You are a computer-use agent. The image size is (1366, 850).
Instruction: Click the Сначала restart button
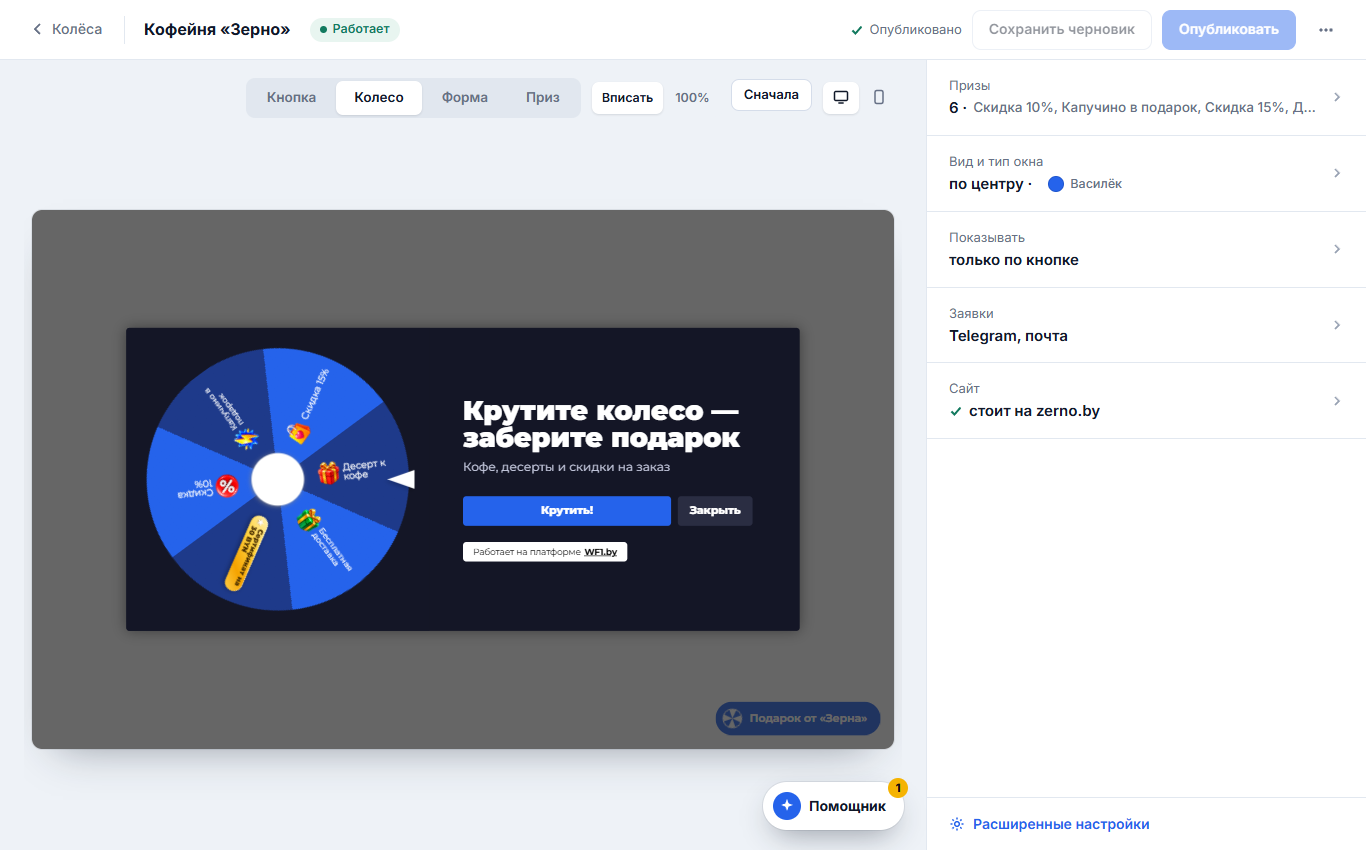(771, 95)
